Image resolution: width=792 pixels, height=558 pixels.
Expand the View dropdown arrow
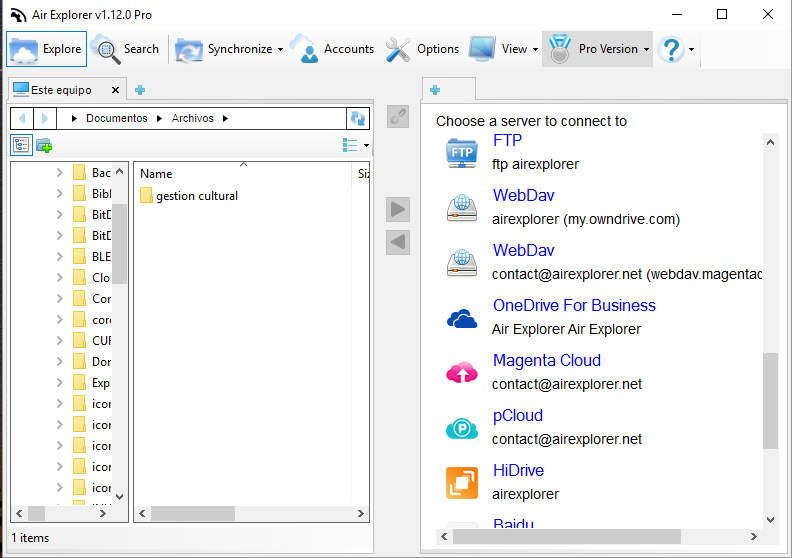[535, 49]
